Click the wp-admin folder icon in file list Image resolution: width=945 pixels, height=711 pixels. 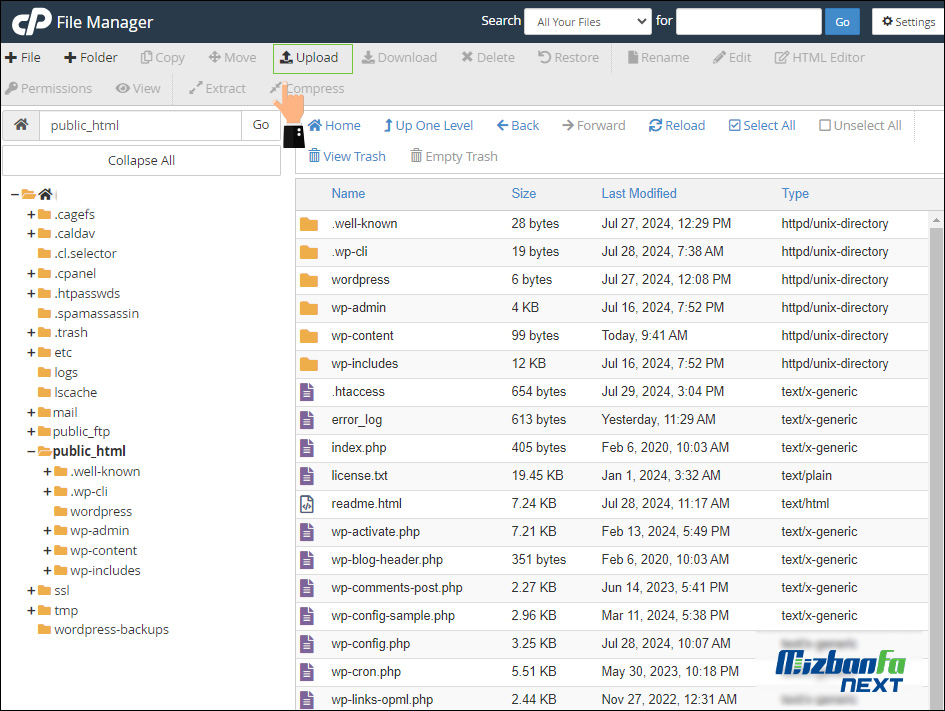309,308
